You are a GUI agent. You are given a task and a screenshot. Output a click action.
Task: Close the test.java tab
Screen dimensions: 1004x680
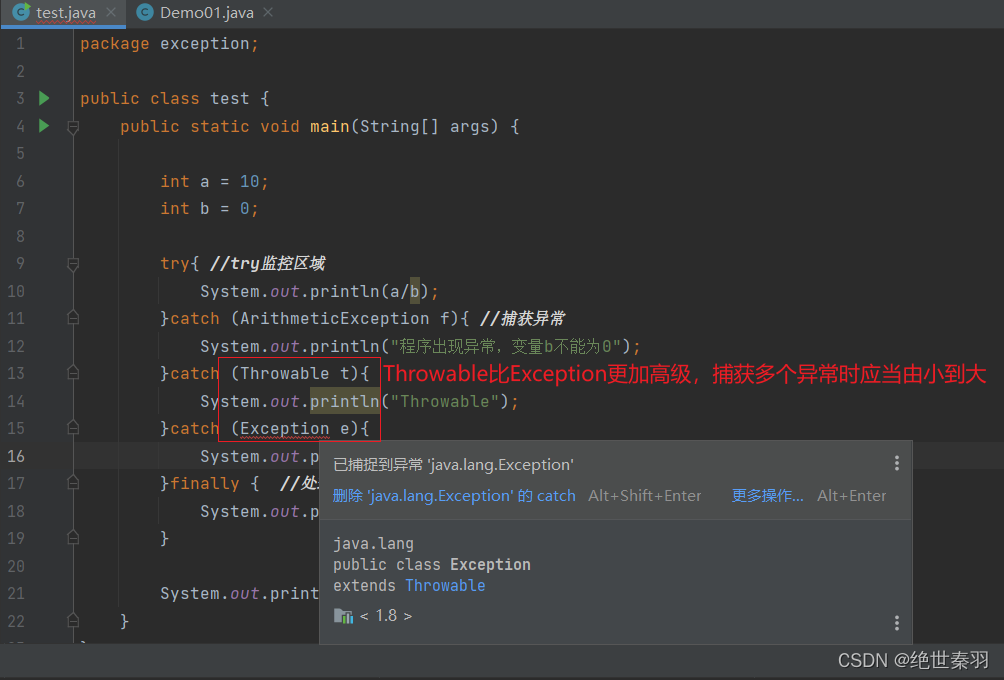[111, 12]
